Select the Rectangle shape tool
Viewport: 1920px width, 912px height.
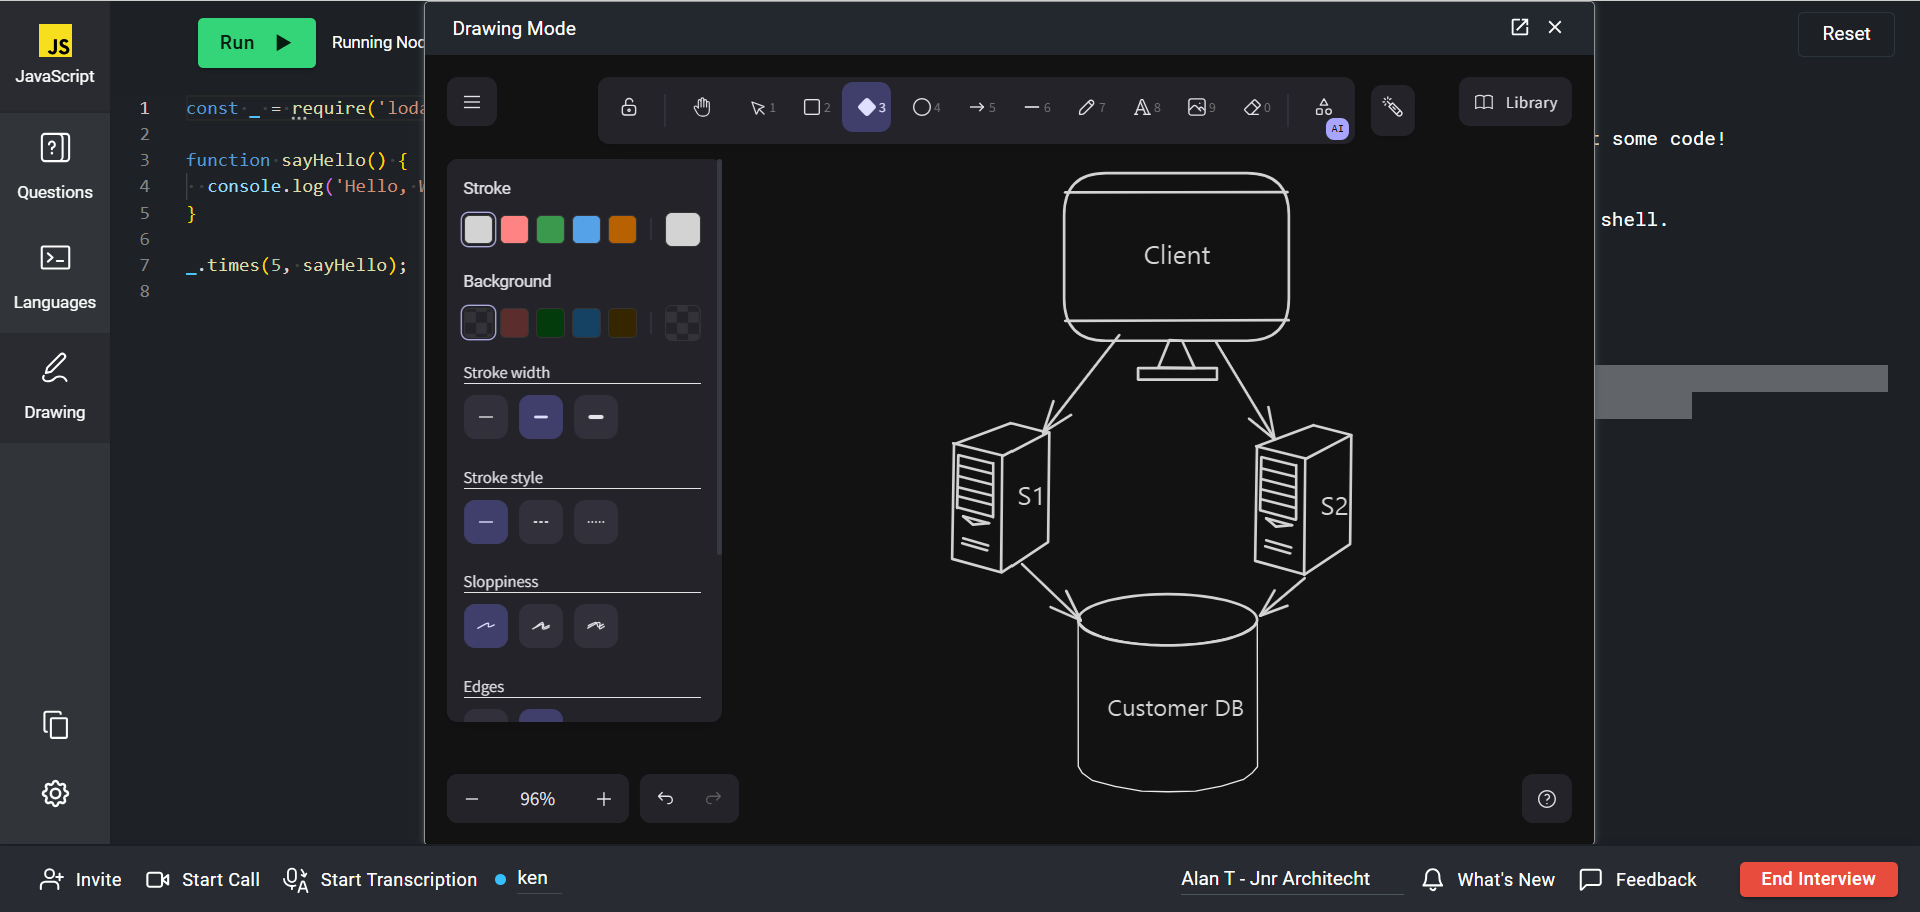click(x=813, y=107)
